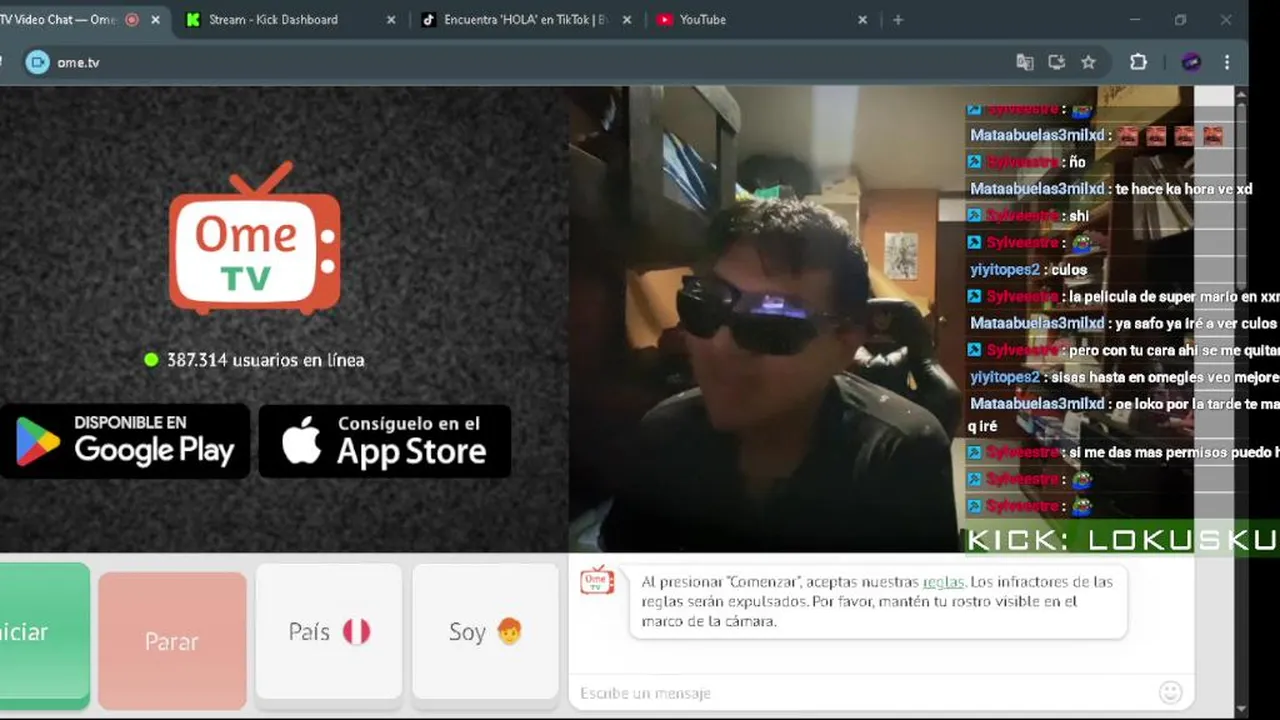Viewport: 1280px width, 720px height.
Task: Switch to the YouTube tab
Action: 762,19
